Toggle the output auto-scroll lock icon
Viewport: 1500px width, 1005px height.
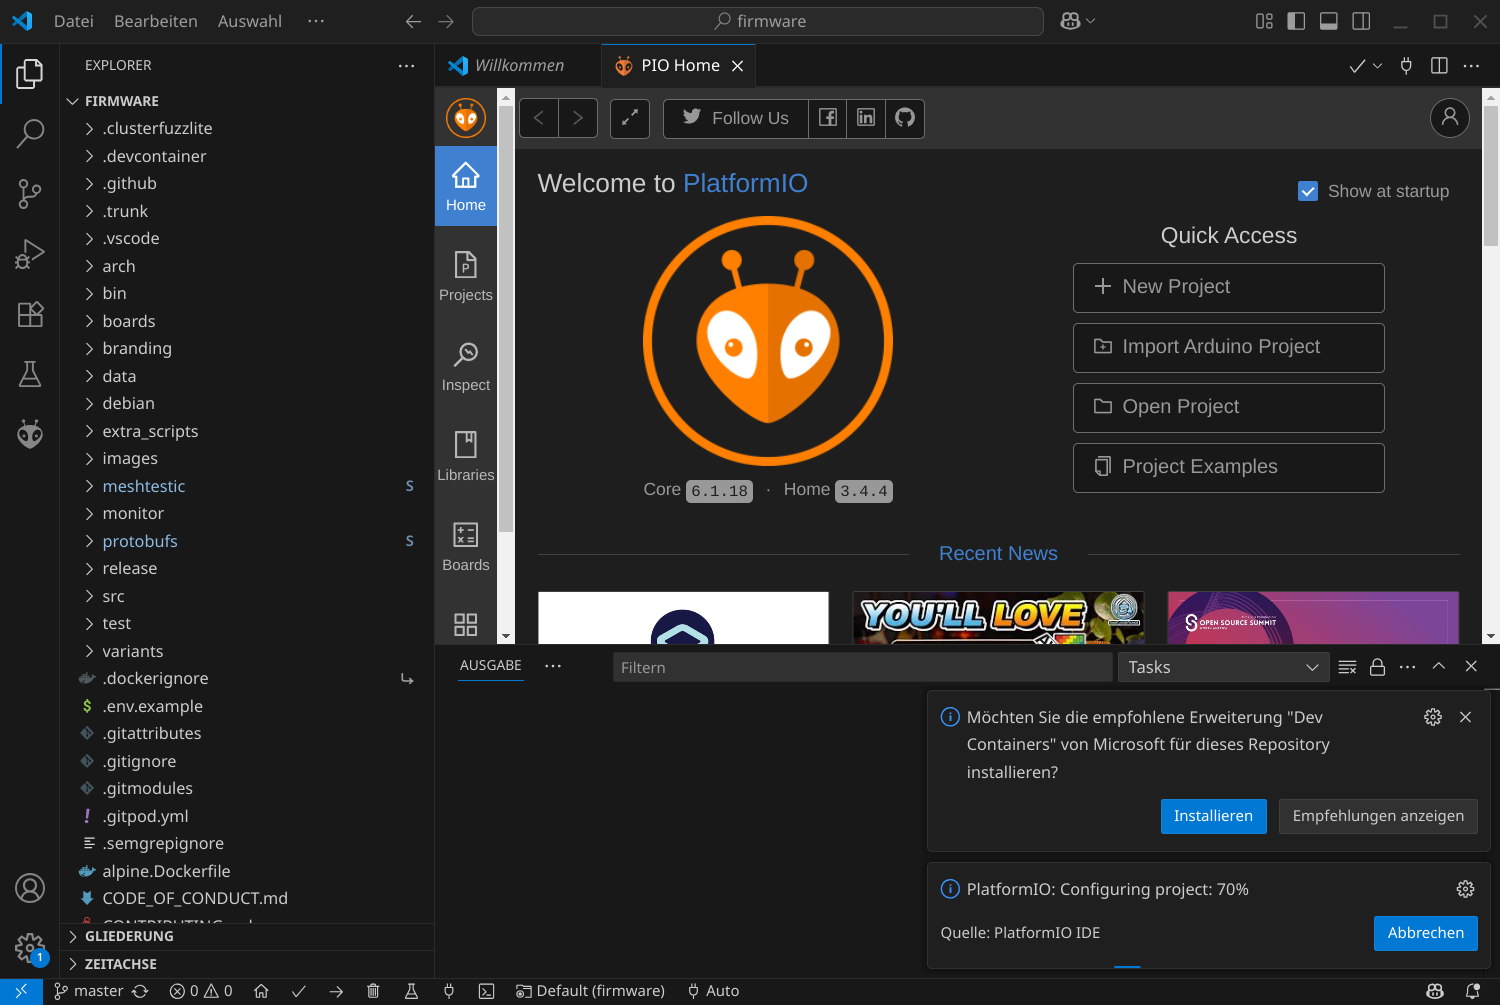pos(1377,666)
